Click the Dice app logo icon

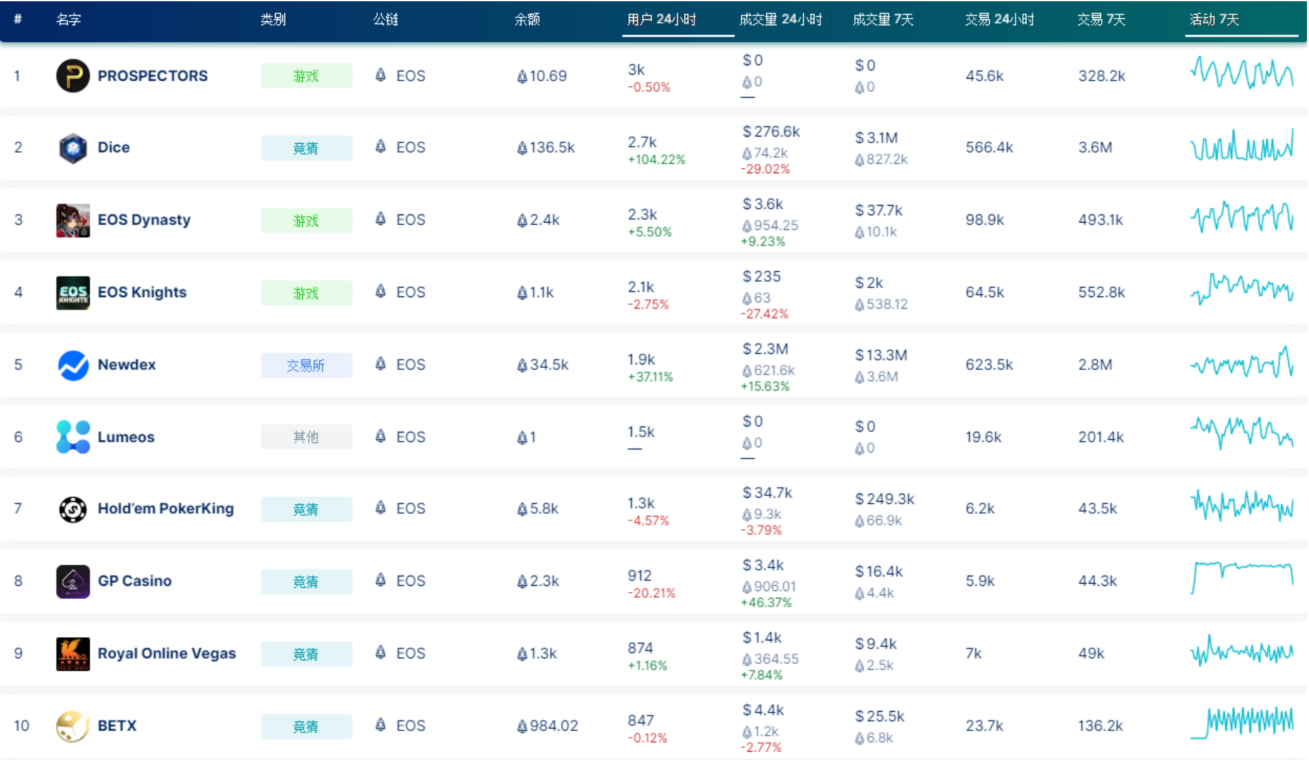(73, 148)
